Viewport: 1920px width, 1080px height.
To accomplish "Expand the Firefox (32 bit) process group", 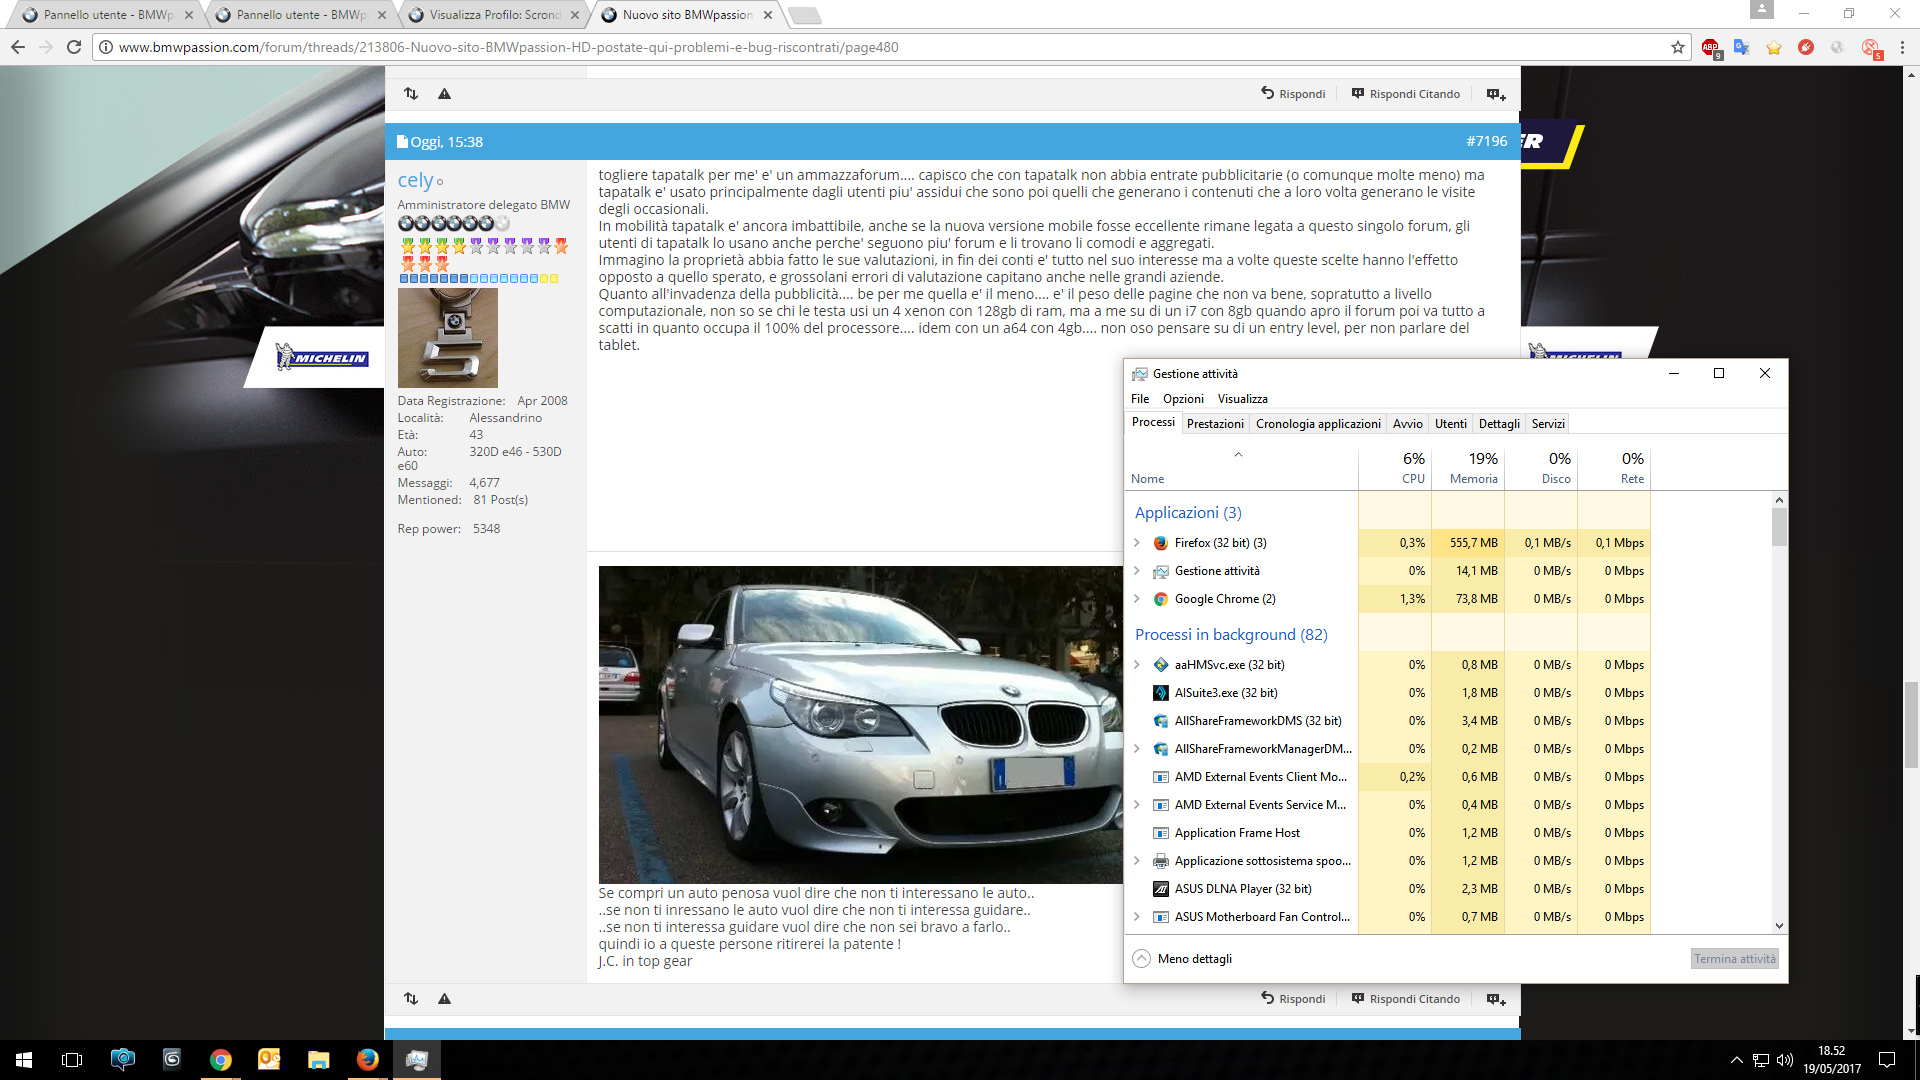I will click(1137, 543).
